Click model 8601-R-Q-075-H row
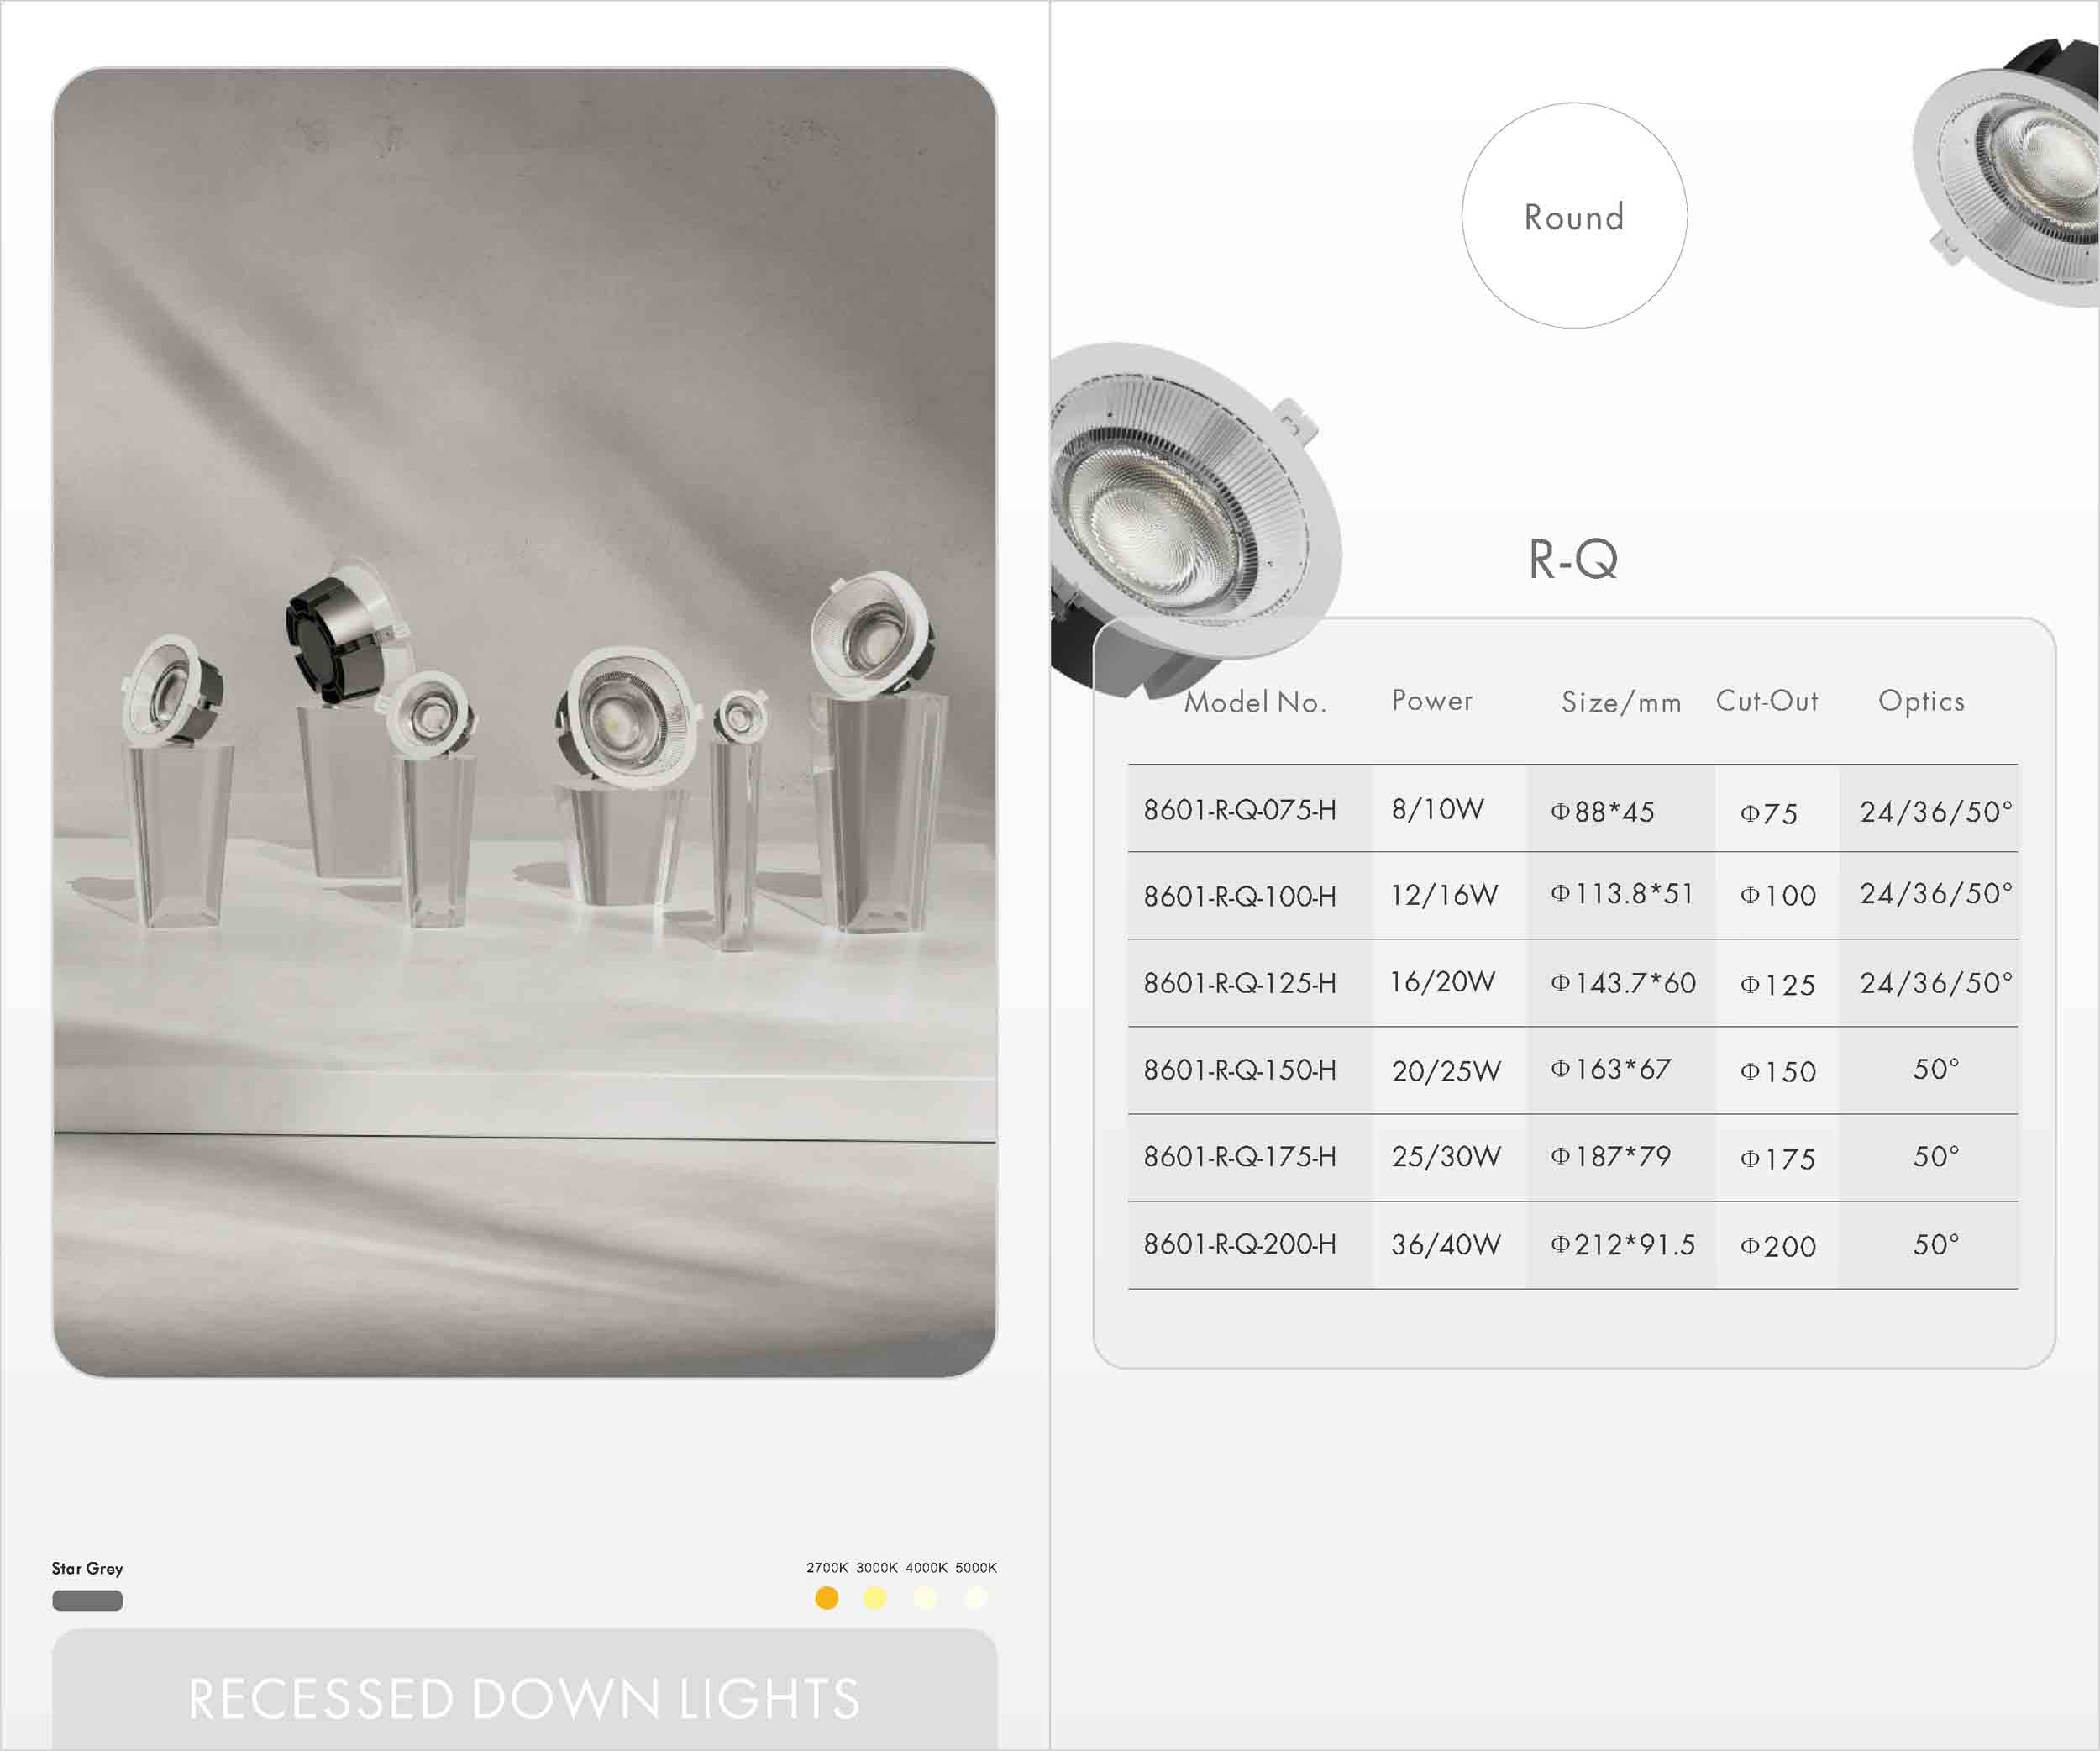The image size is (2100, 1751). [1239, 810]
